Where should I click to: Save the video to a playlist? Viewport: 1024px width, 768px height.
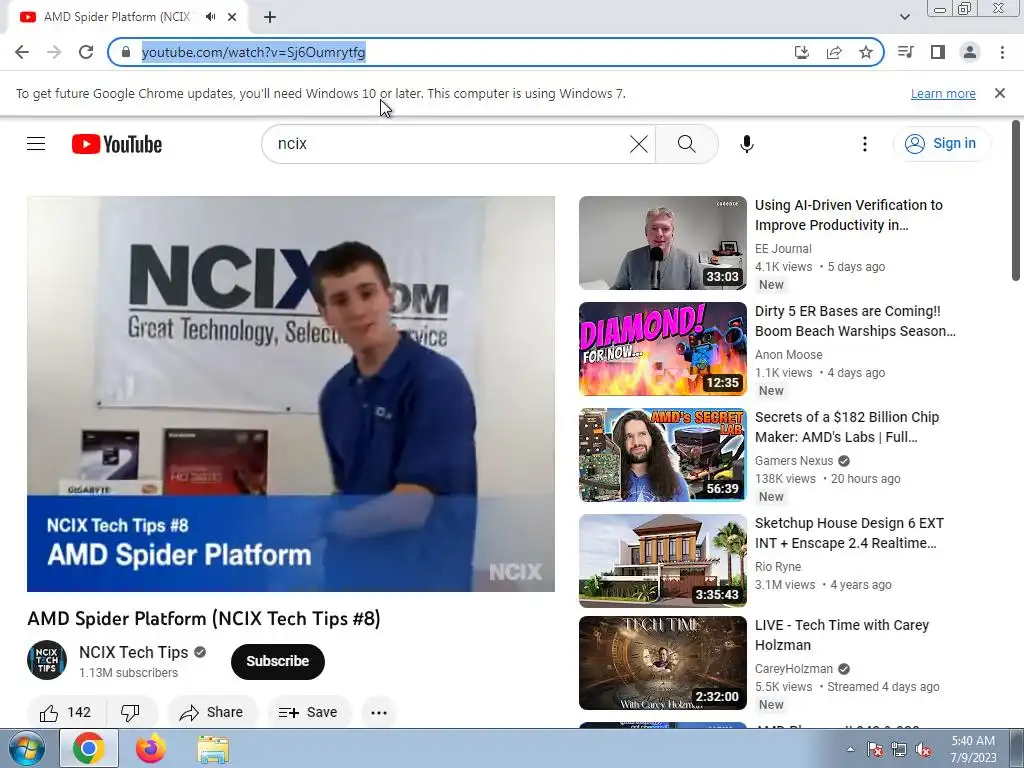coord(309,712)
